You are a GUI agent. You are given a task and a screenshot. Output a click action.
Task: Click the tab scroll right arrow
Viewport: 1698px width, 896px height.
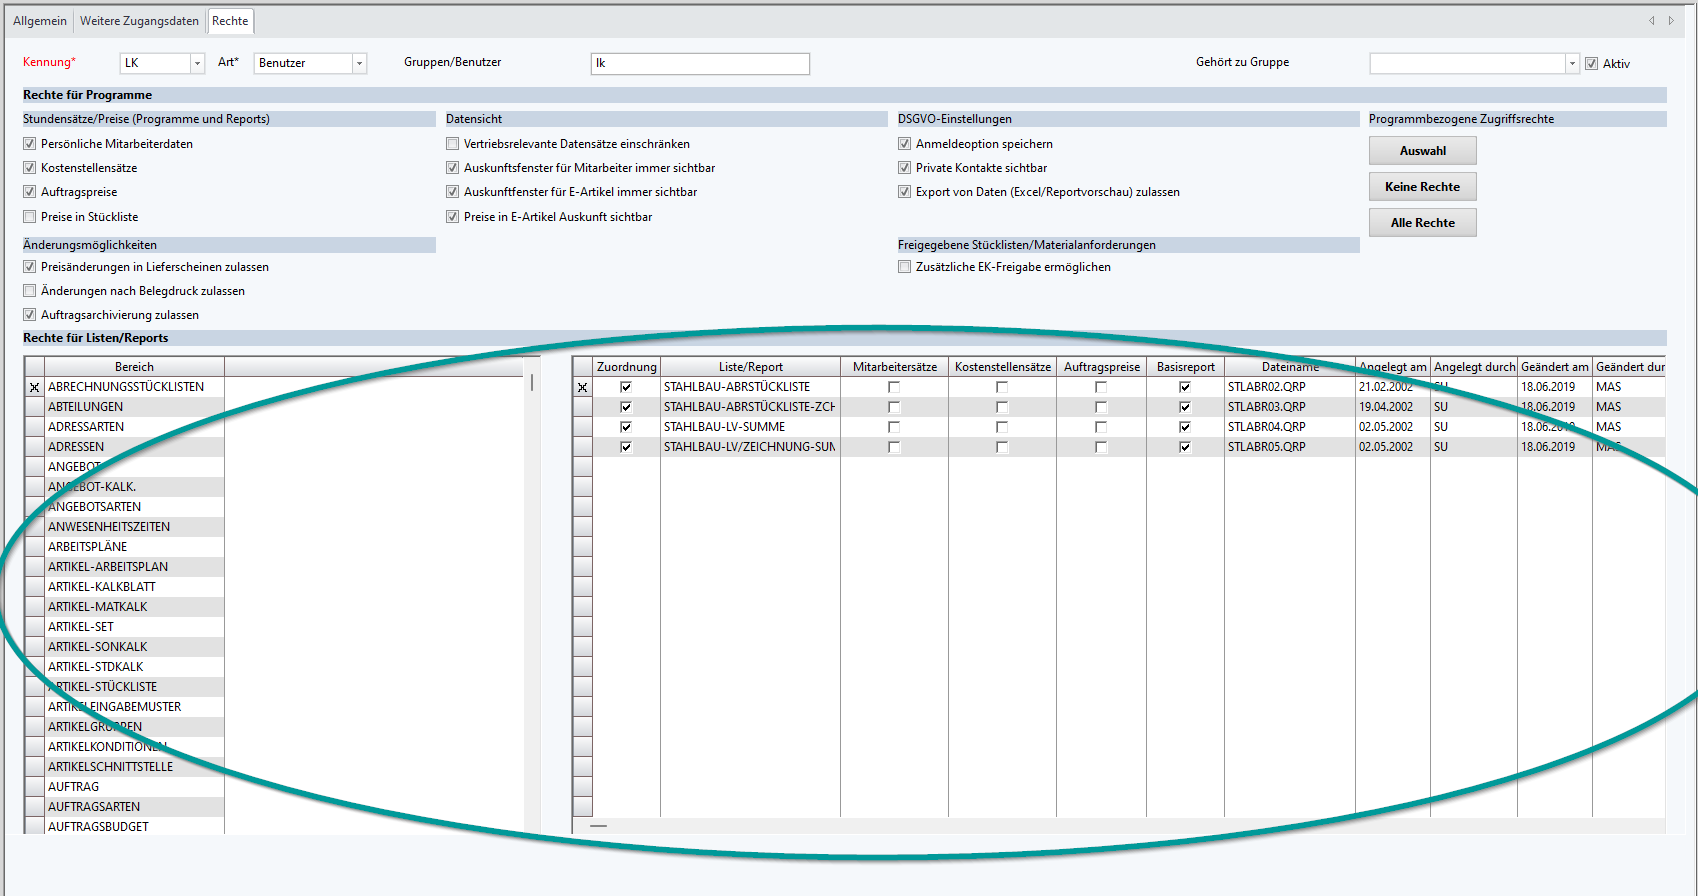click(x=1671, y=21)
